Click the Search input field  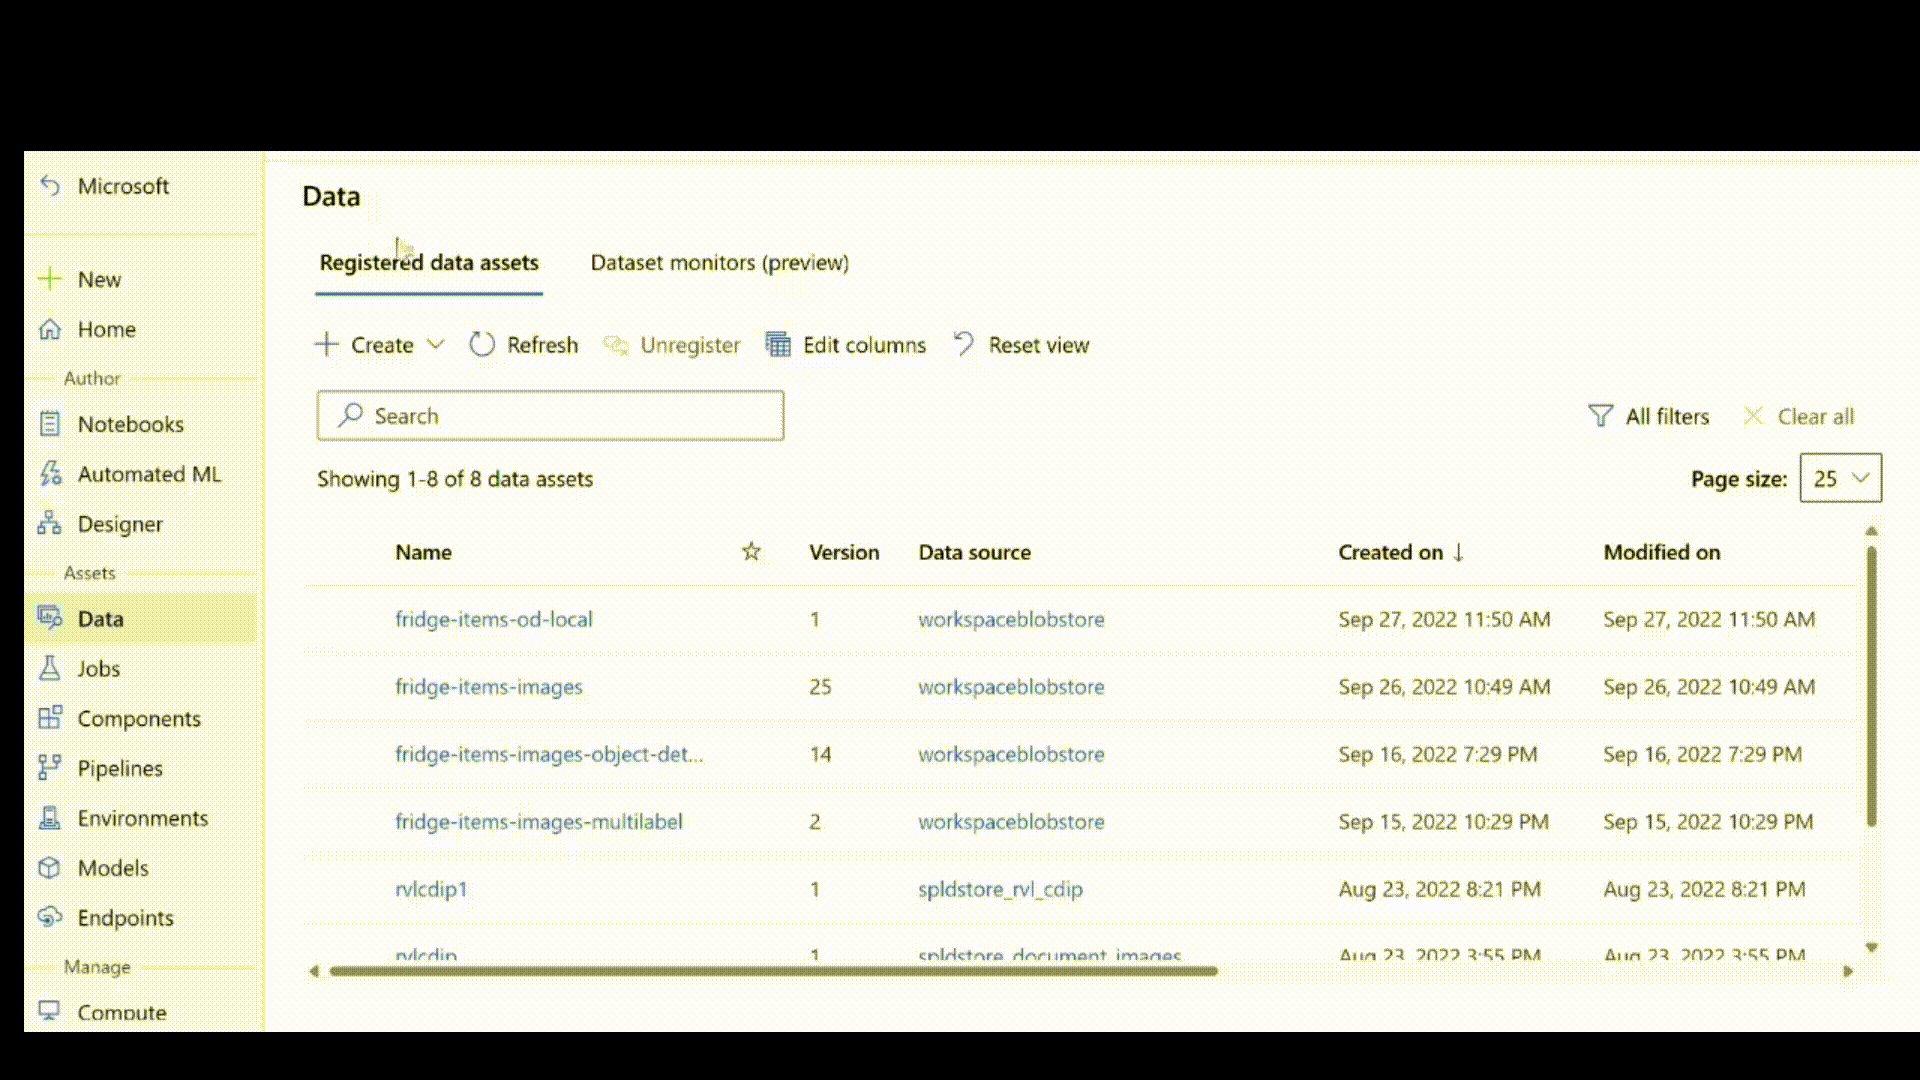point(550,415)
